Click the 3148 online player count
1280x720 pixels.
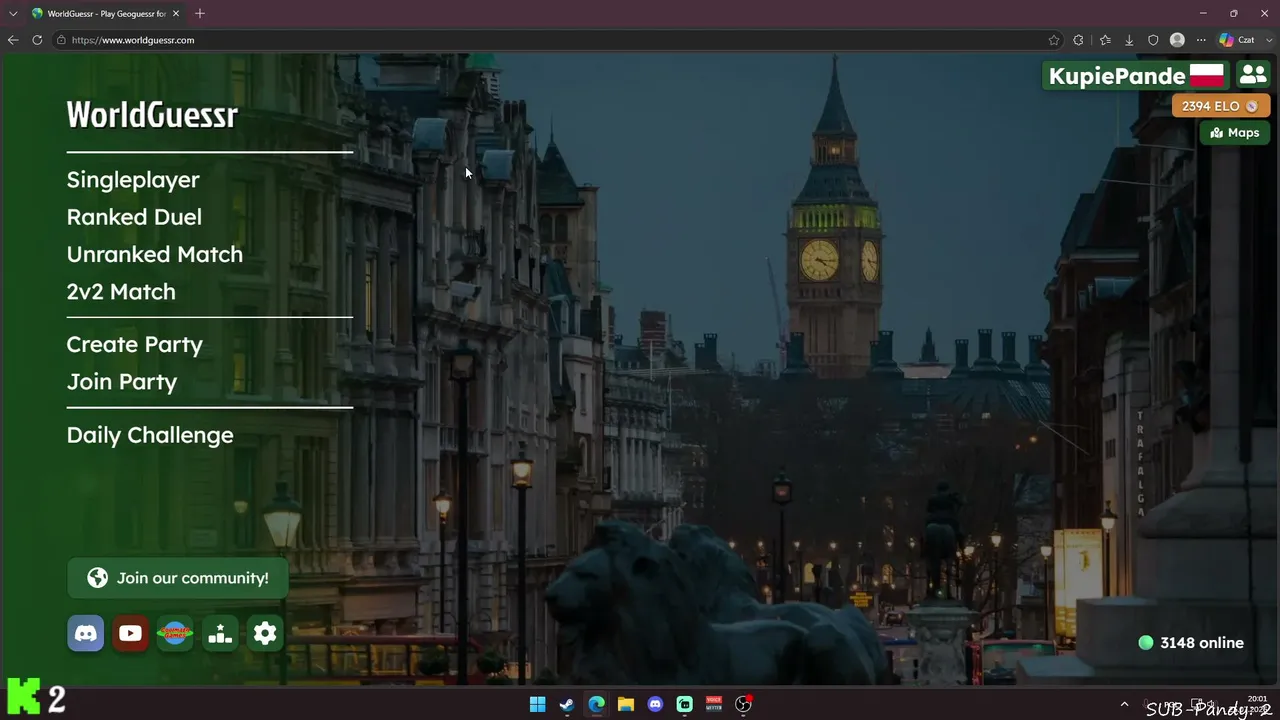point(1191,643)
